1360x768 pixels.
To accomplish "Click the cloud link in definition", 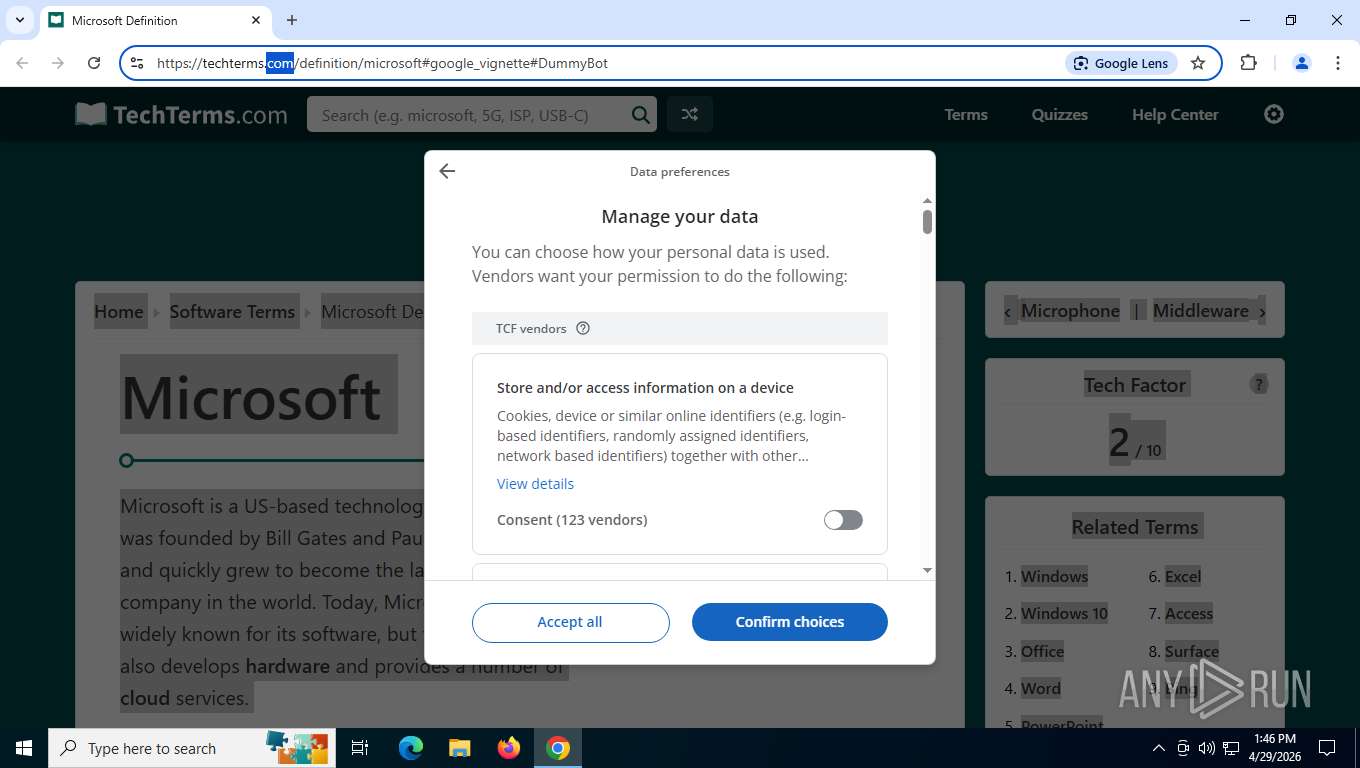I will click(x=145, y=698).
